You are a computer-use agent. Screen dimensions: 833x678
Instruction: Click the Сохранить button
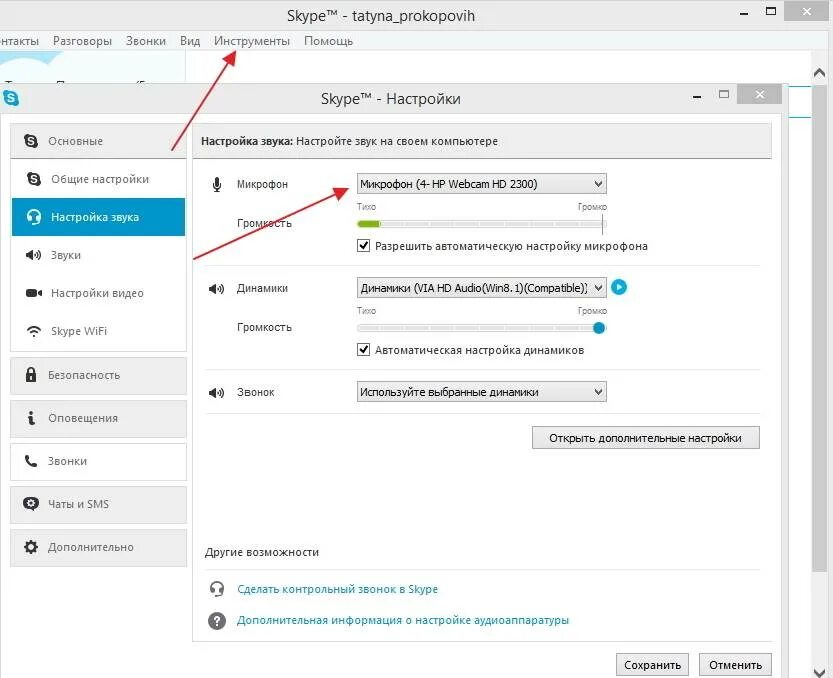[x=652, y=665]
